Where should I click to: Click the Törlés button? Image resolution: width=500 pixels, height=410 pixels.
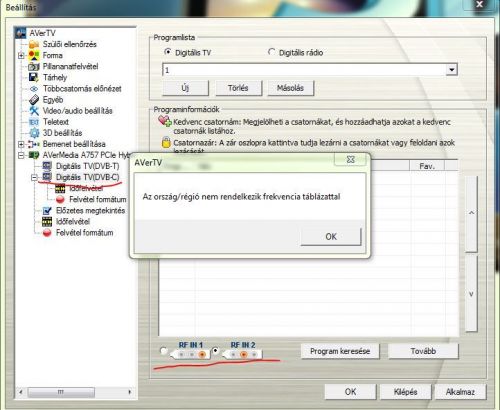pyautogui.click(x=238, y=88)
